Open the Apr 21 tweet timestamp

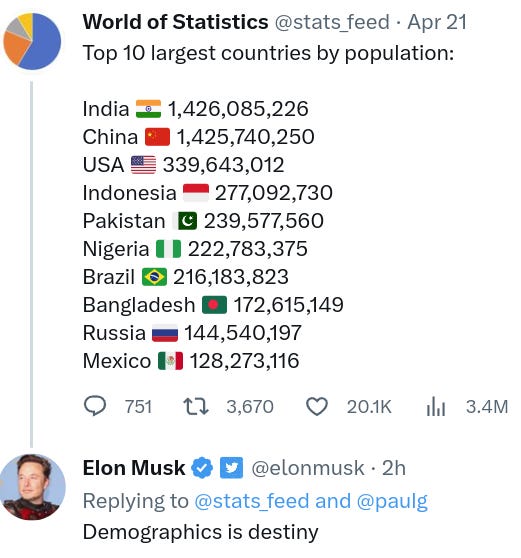click(437, 22)
